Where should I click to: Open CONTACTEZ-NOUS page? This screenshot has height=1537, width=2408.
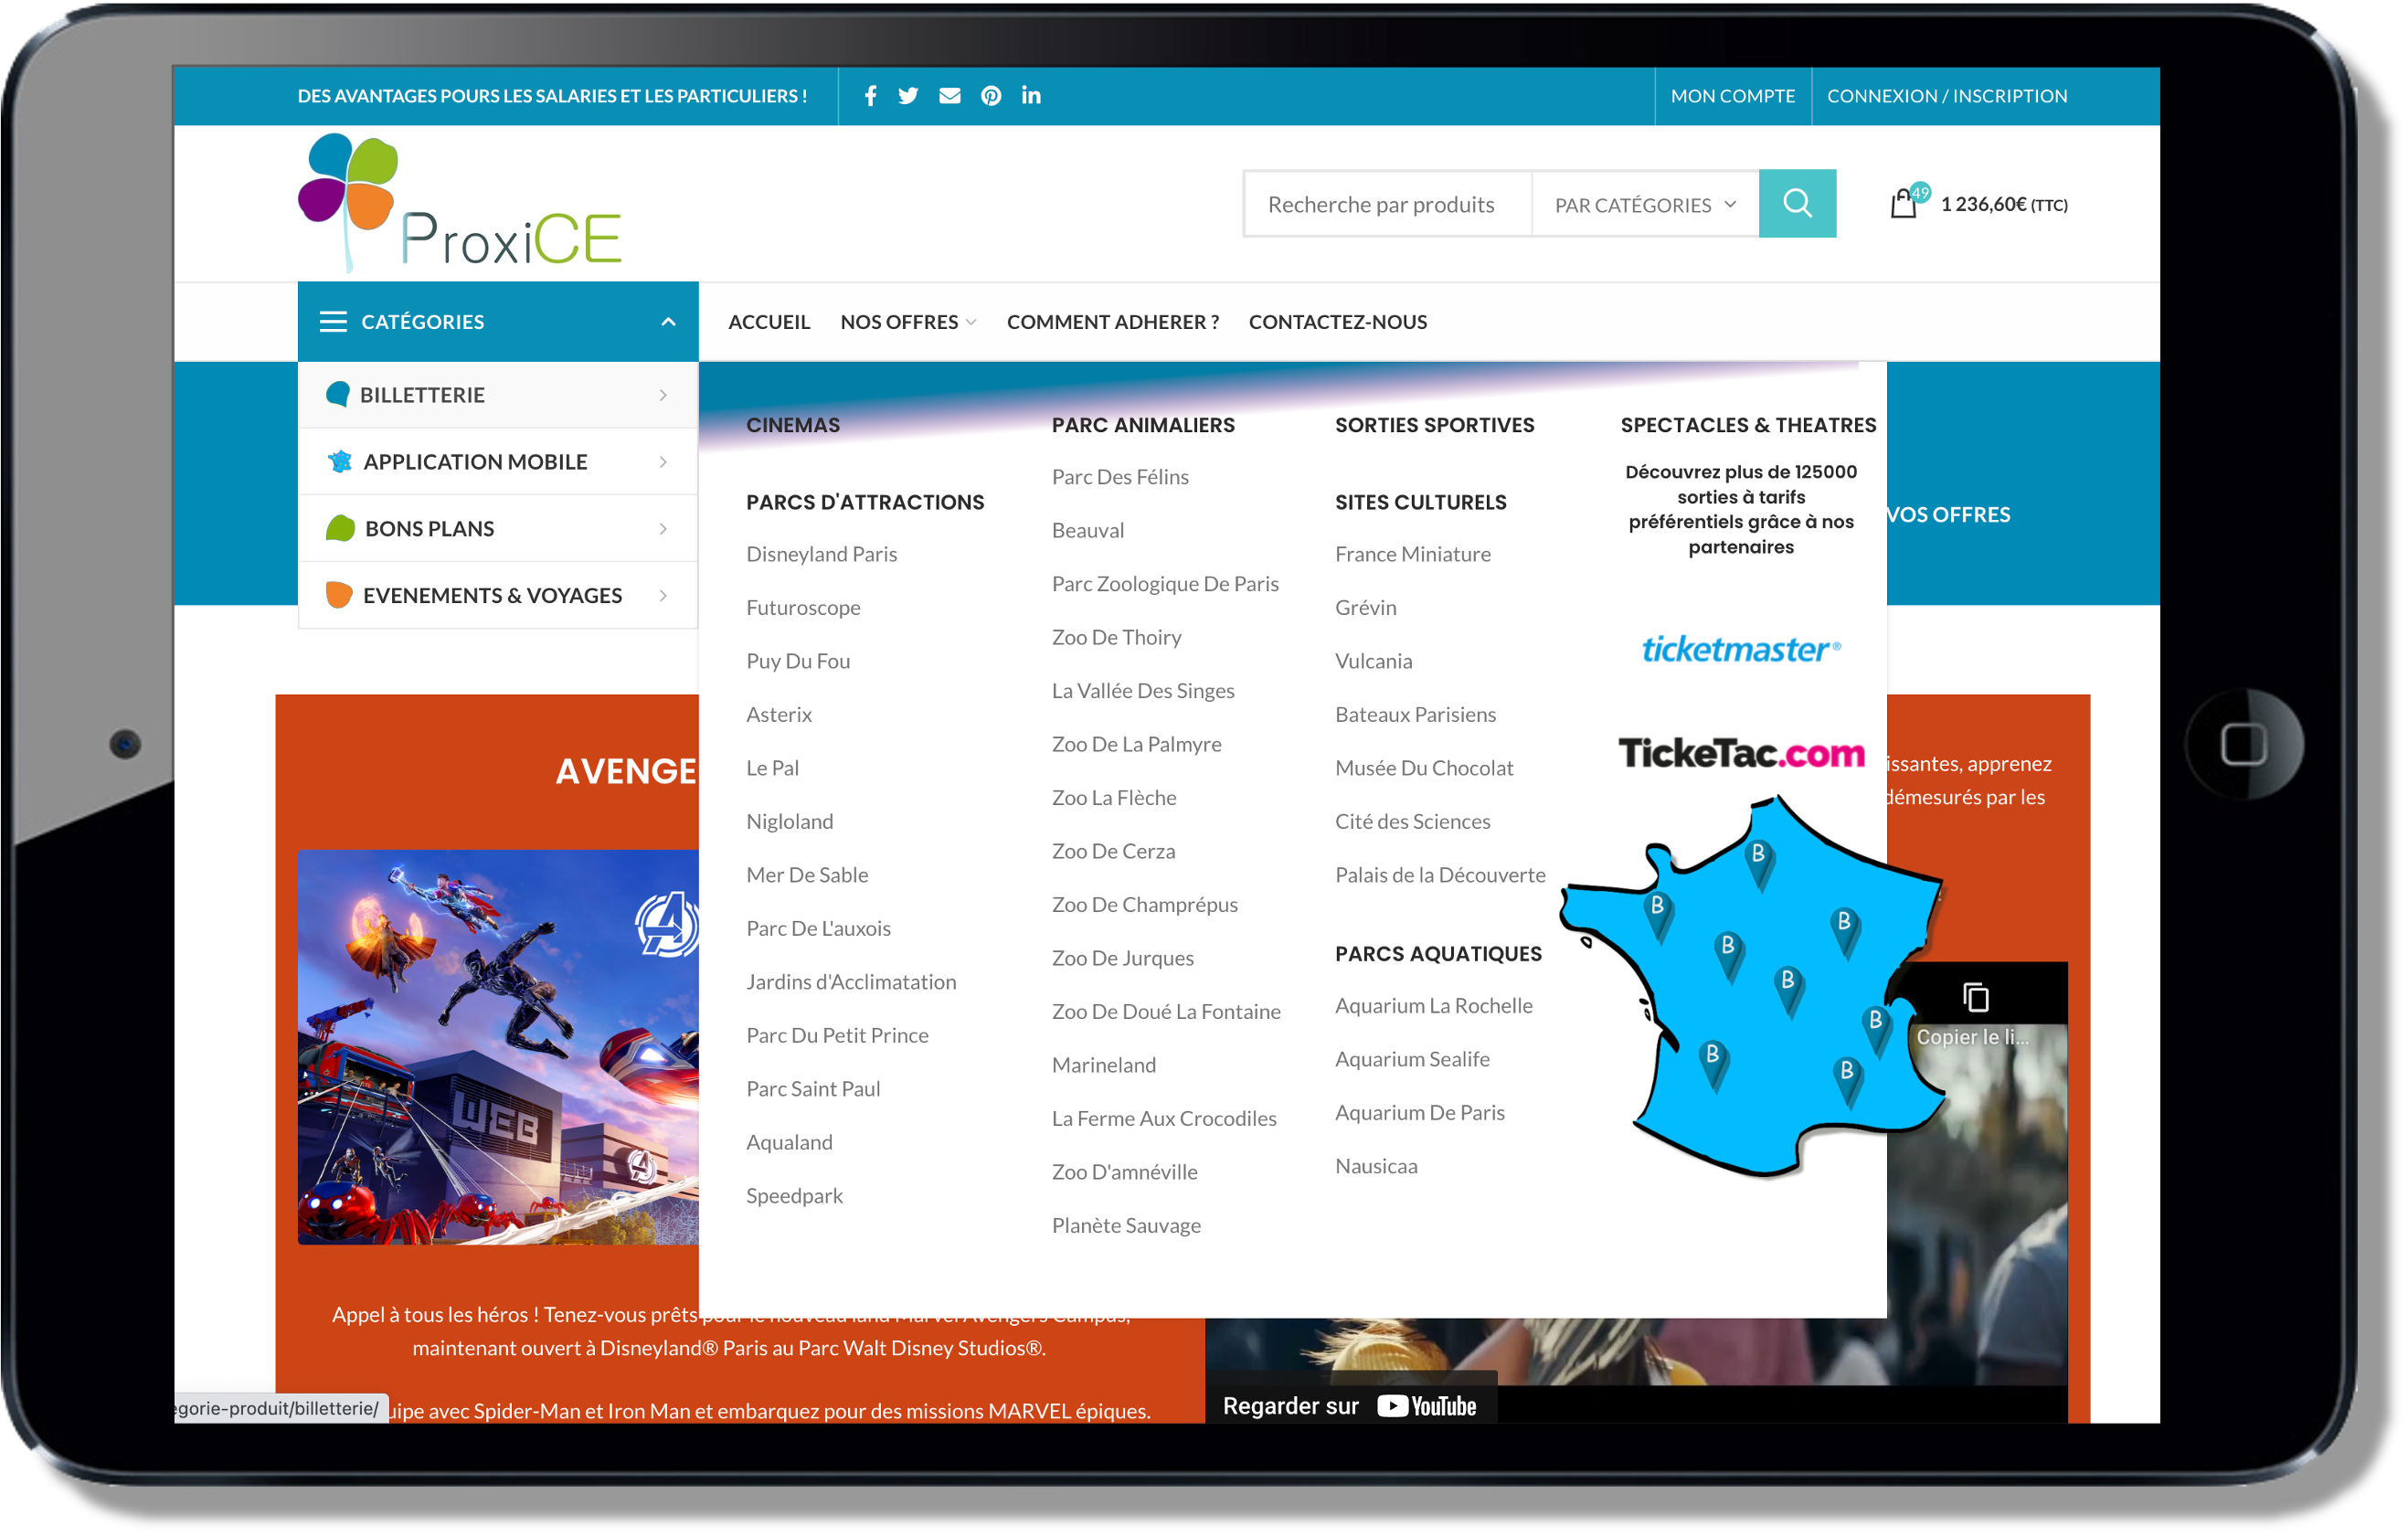coord(1337,322)
